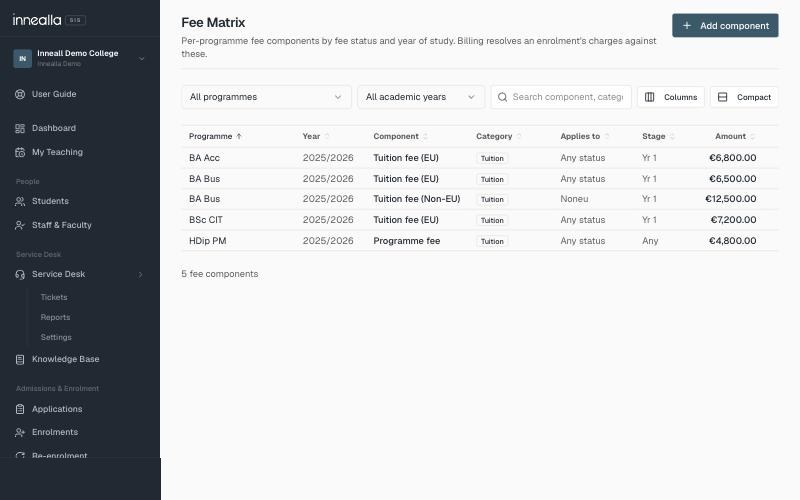Image resolution: width=800 pixels, height=500 pixels.
Task: Click the Columns button
Action: click(x=671, y=97)
